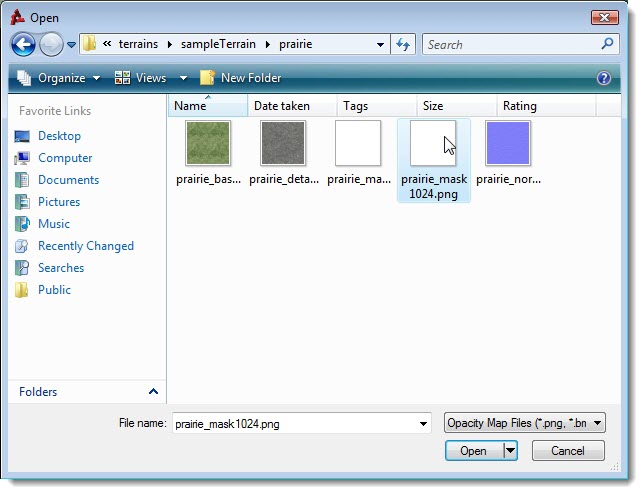
Task: Click the Recently Changed icon
Action: (x=22, y=246)
